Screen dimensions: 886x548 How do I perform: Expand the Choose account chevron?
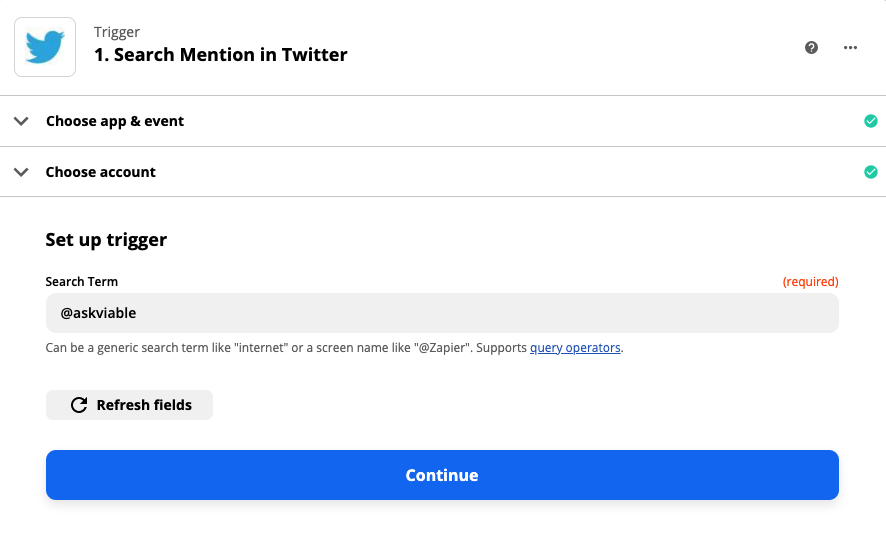click(21, 172)
